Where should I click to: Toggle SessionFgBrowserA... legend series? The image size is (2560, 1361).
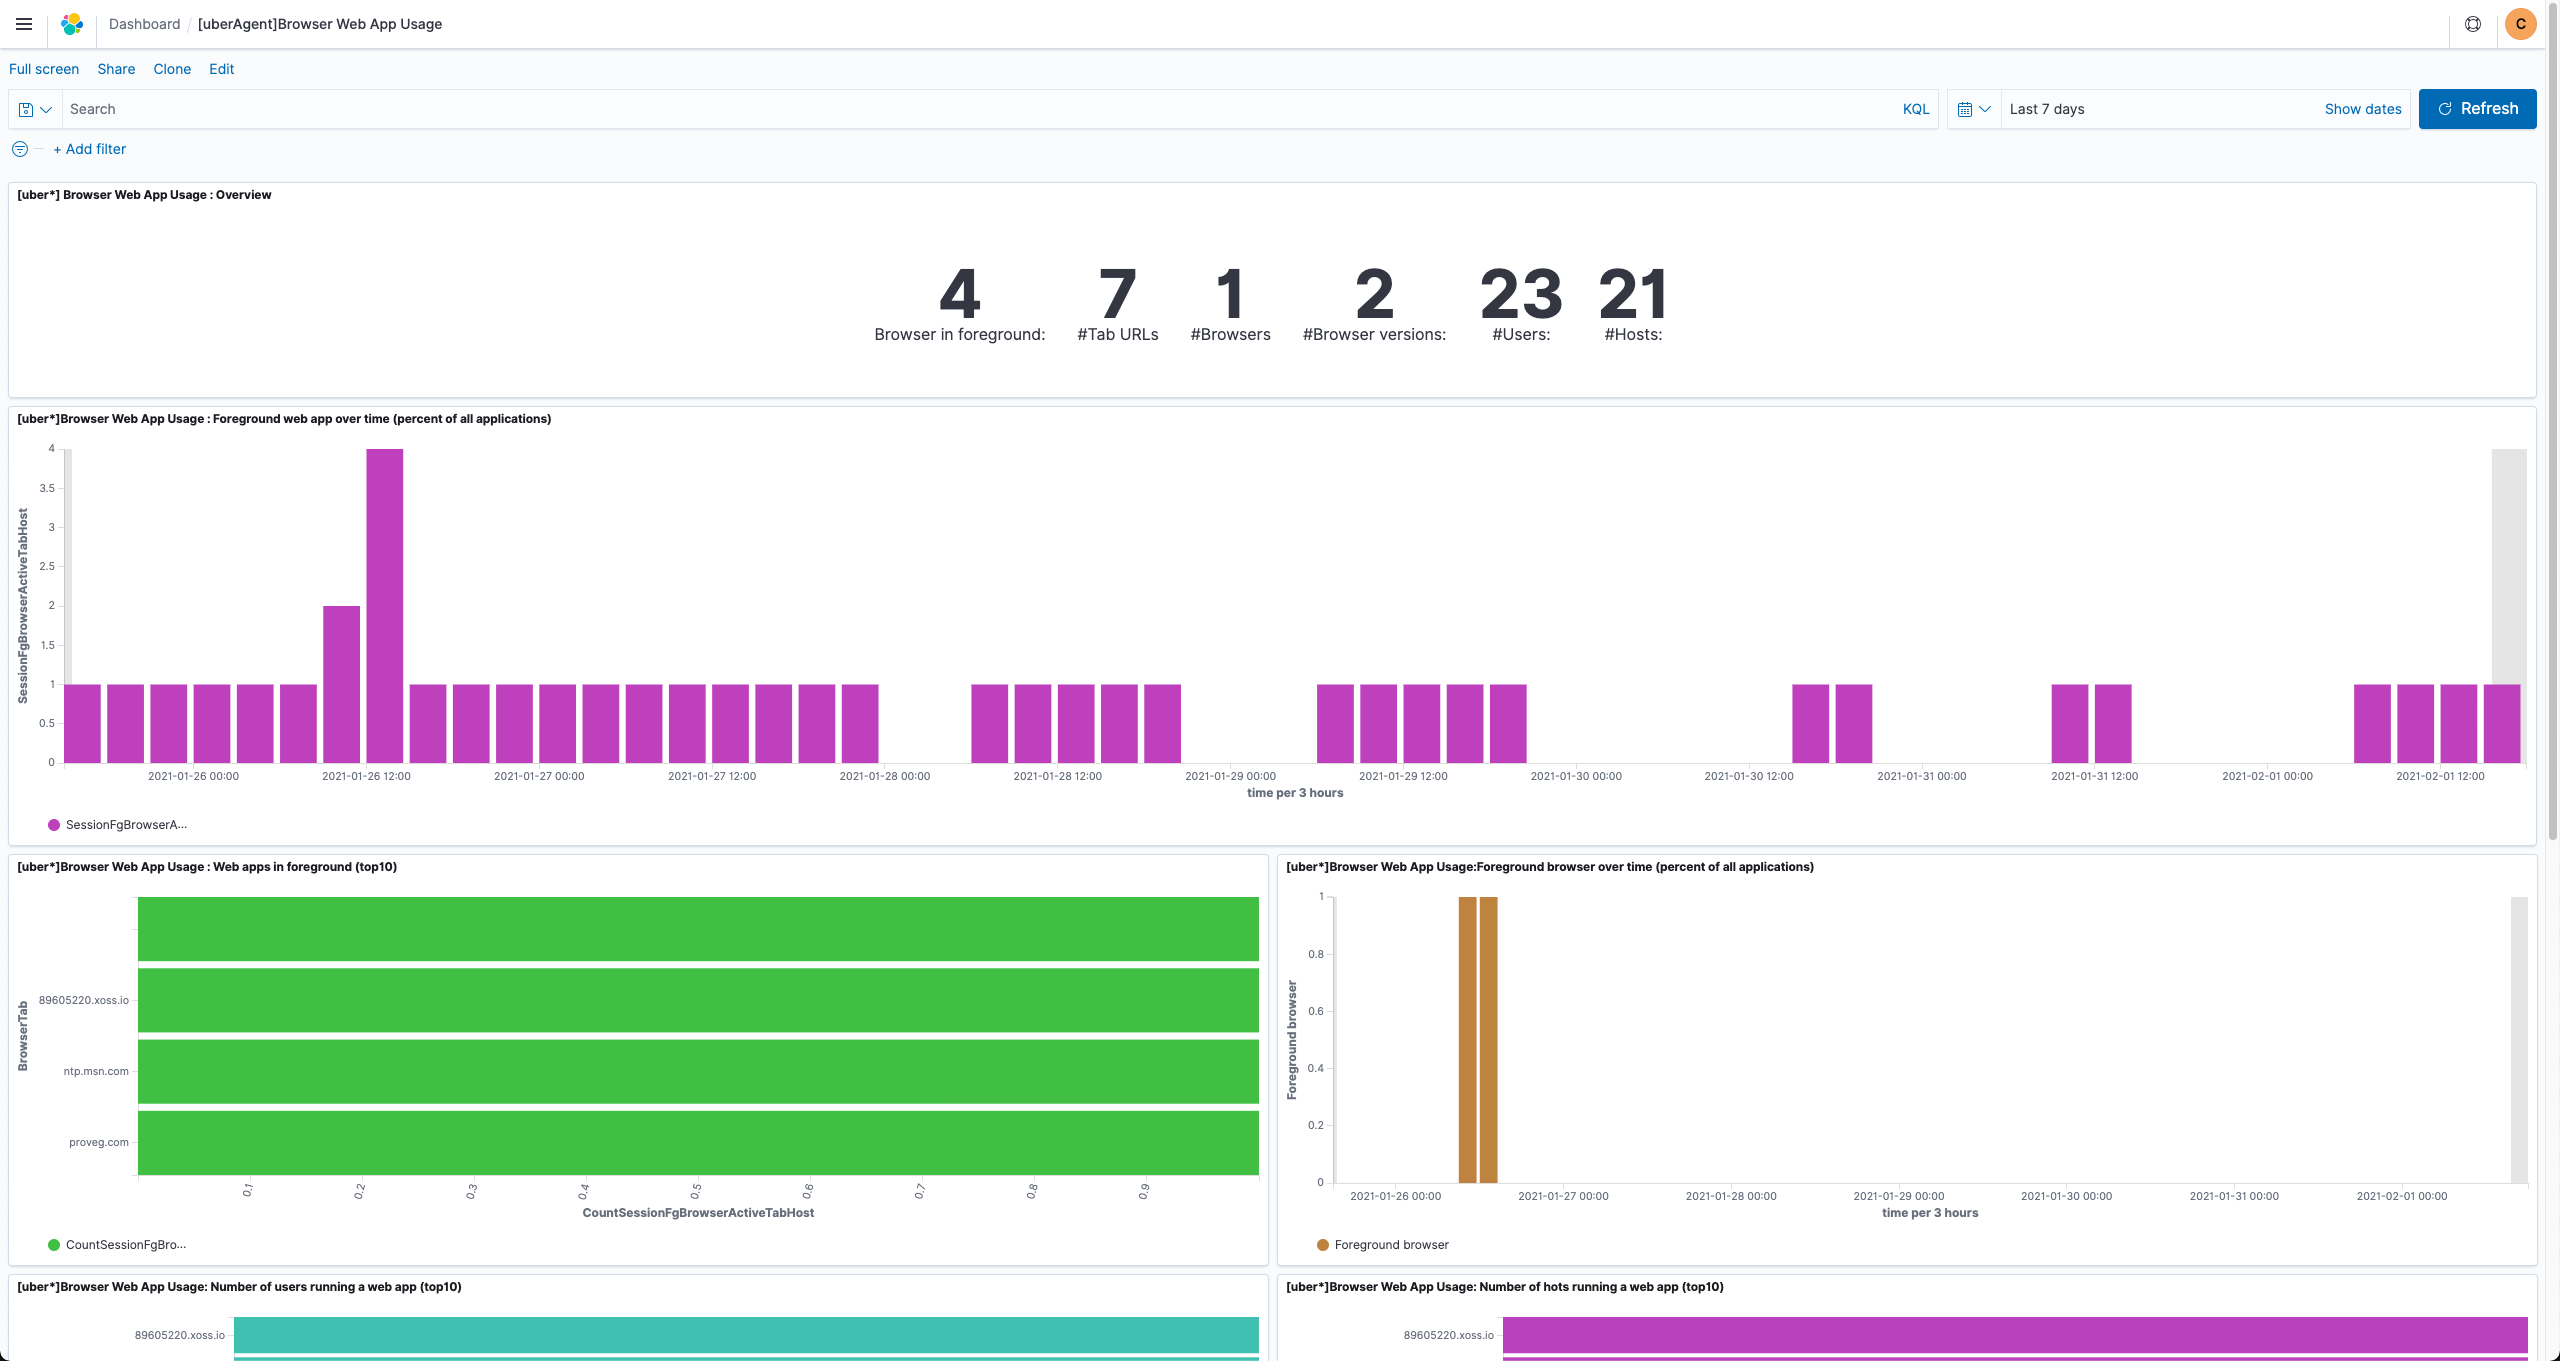(126, 825)
